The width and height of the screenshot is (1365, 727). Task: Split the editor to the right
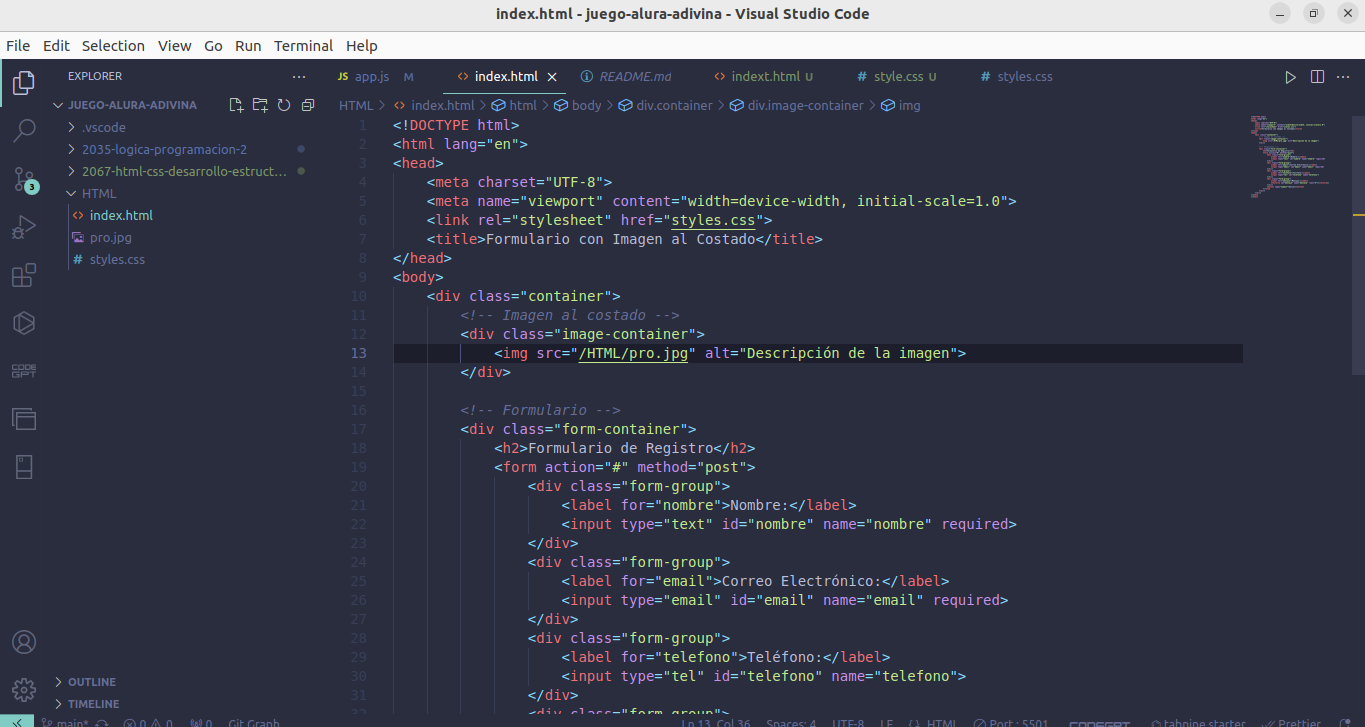1317,76
